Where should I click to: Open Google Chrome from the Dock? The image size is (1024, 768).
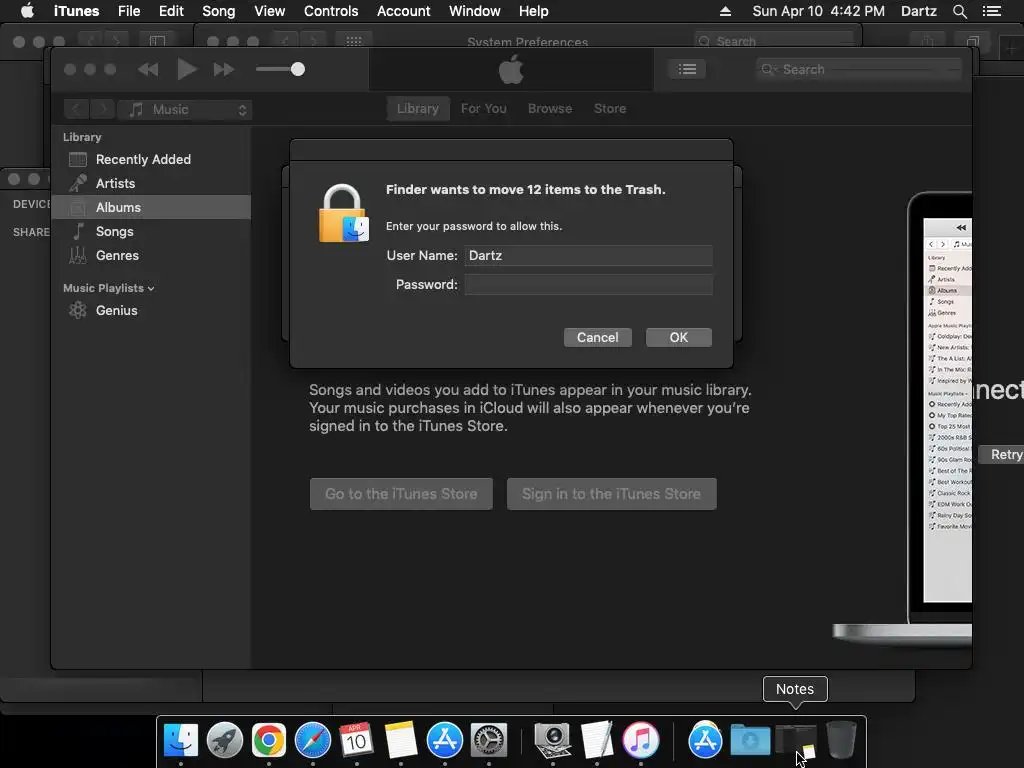(x=268, y=740)
